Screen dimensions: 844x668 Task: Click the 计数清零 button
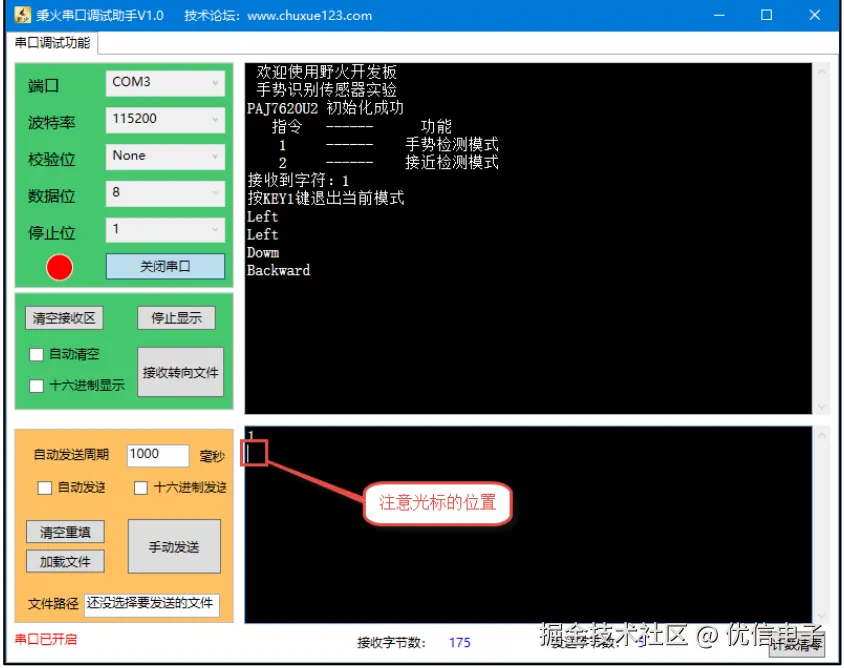click(796, 644)
